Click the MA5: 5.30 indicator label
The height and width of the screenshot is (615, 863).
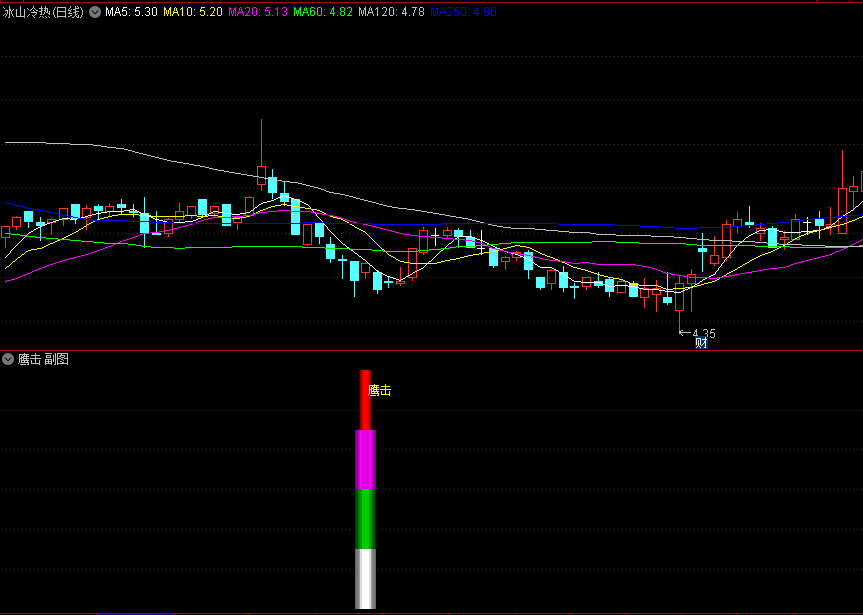click(132, 12)
